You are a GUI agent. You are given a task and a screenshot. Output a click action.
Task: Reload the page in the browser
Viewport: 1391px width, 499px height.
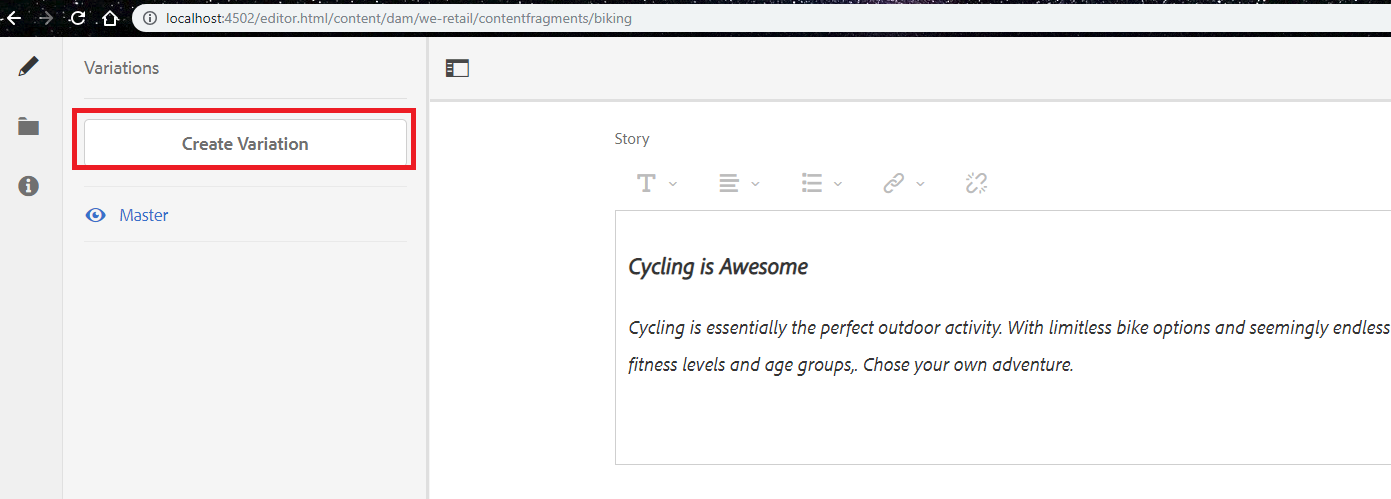pyautogui.click(x=78, y=18)
